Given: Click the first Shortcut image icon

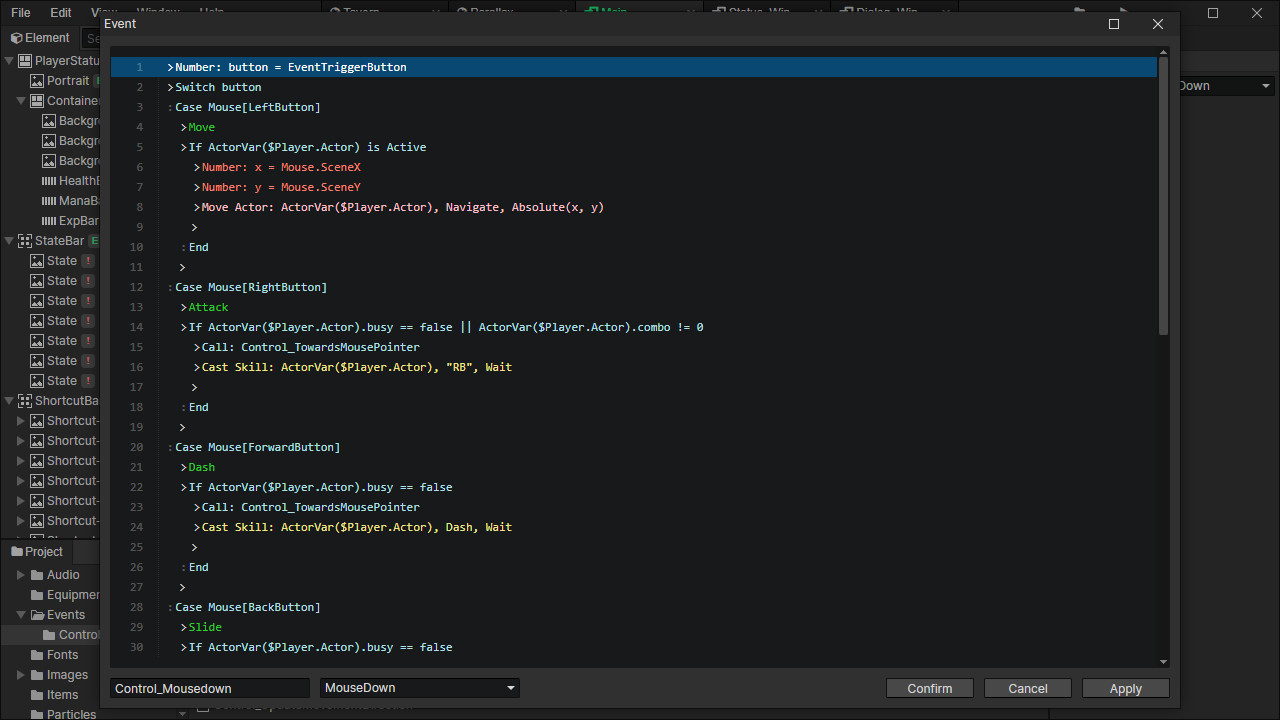Looking at the screenshot, I should (37, 420).
